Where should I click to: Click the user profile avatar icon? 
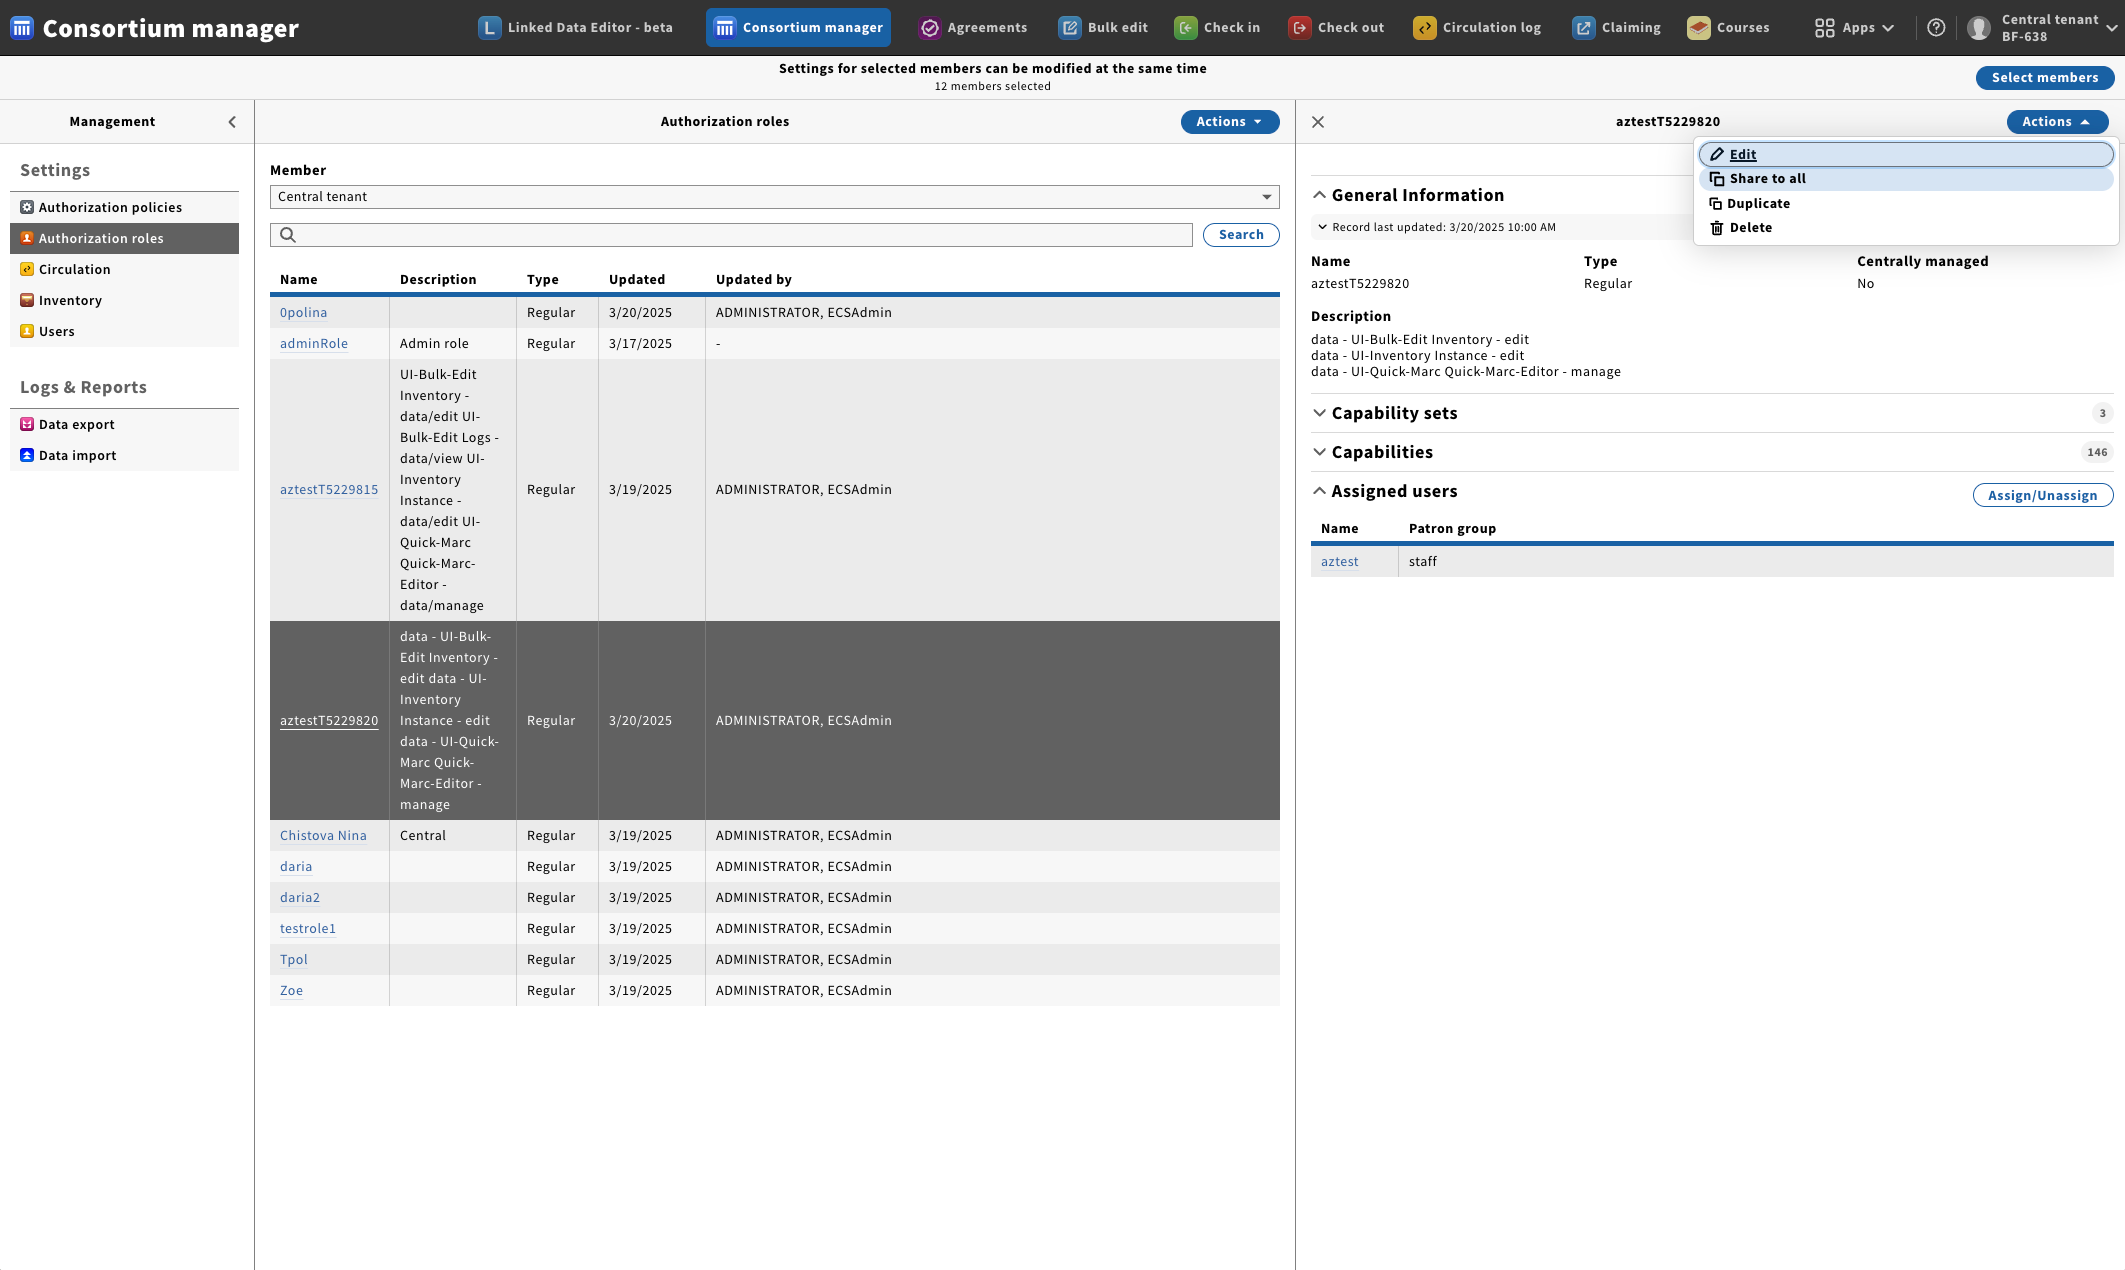[x=1979, y=28]
